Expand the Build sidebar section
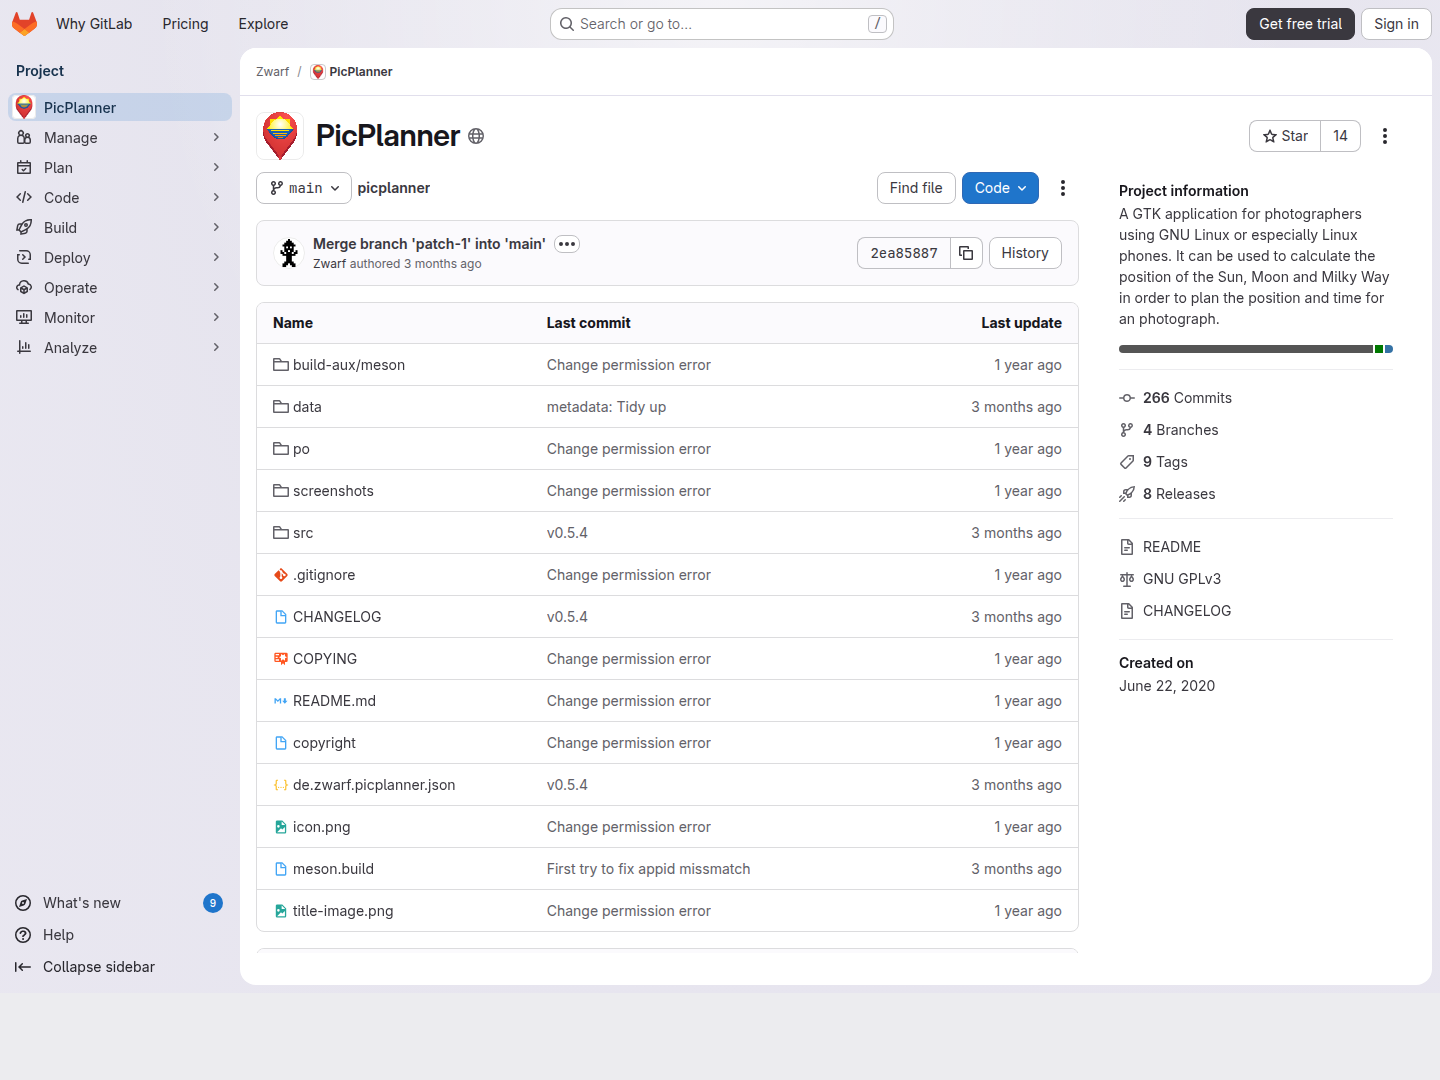Screen dimensions: 1440x1080 click(x=120, y=228)
